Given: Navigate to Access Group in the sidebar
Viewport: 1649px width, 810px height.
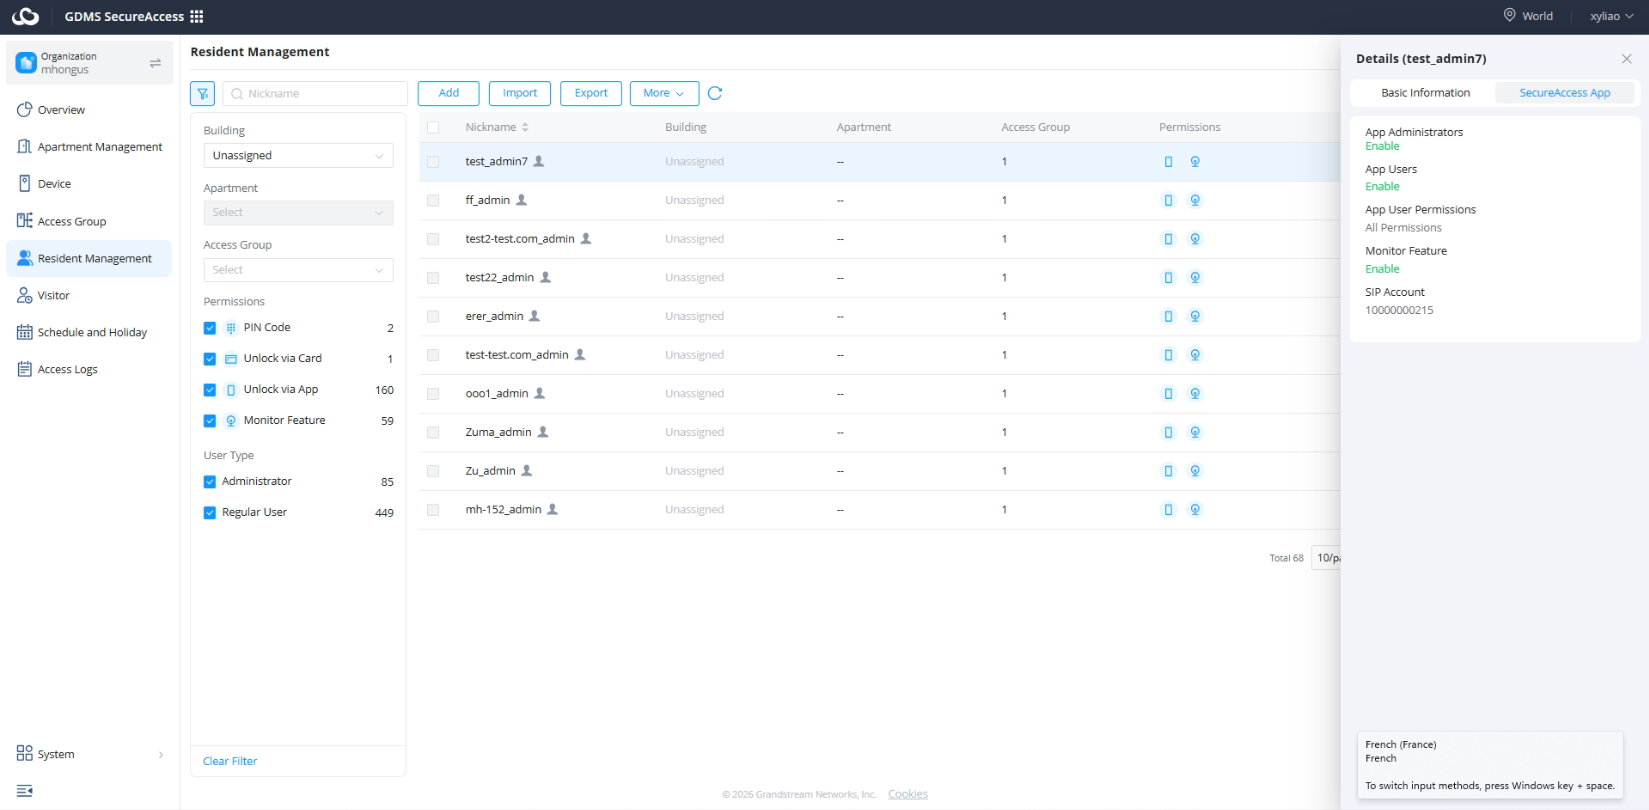Looking at the screenshot, I should tap(89, 221).
